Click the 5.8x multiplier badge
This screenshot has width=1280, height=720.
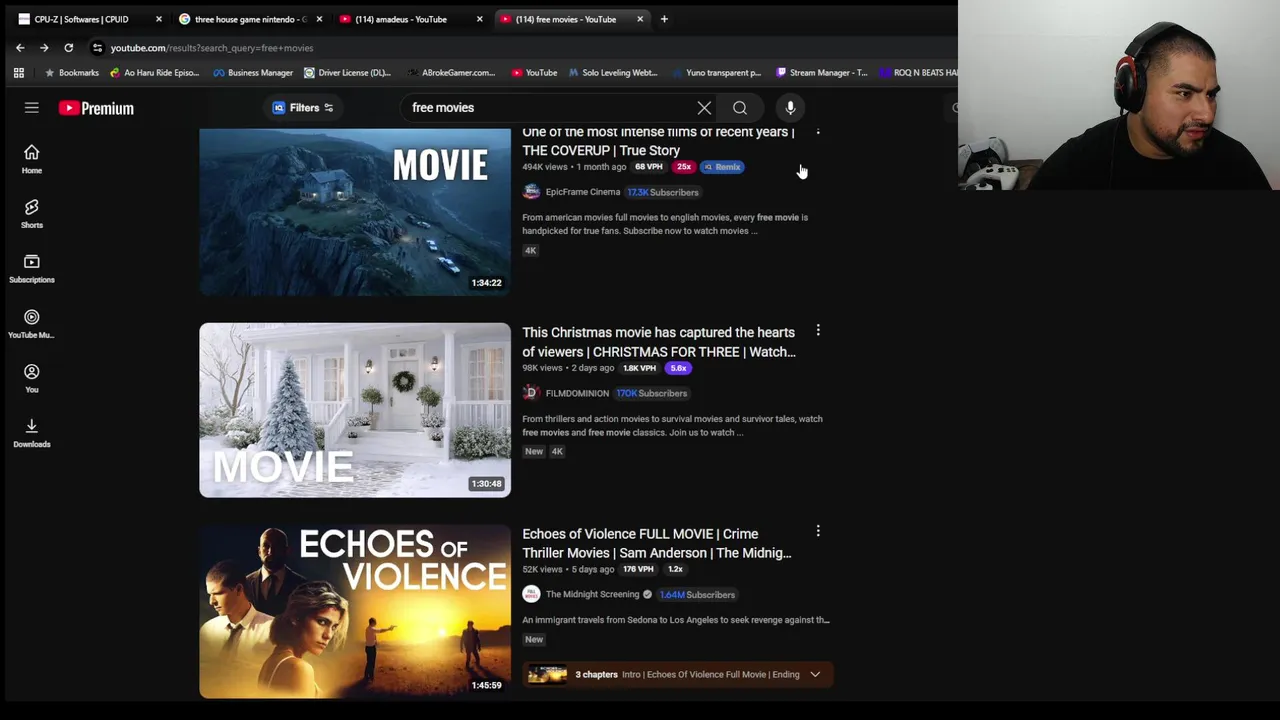(678, 368)
